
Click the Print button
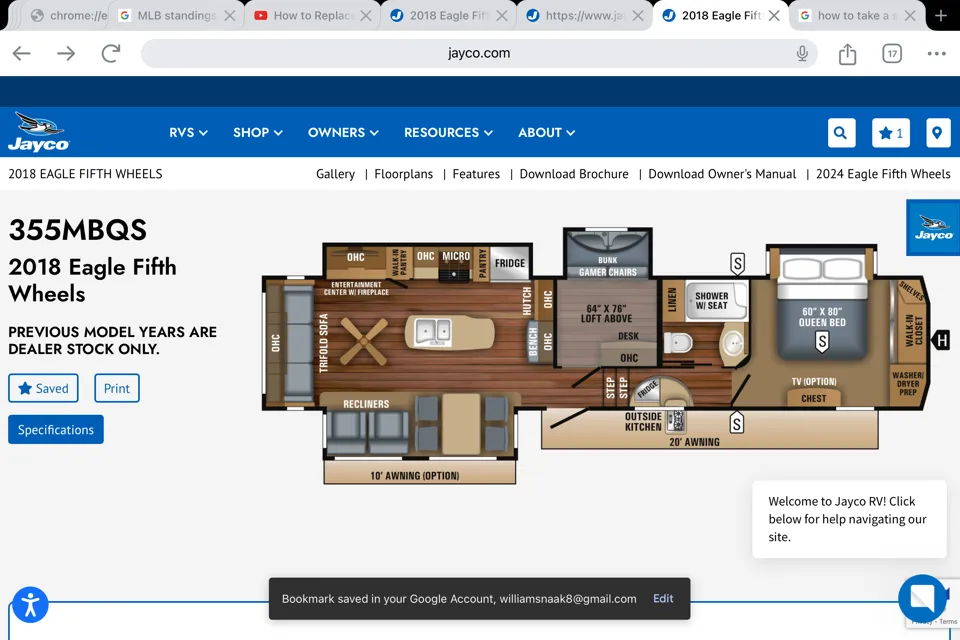click(116, 388)
